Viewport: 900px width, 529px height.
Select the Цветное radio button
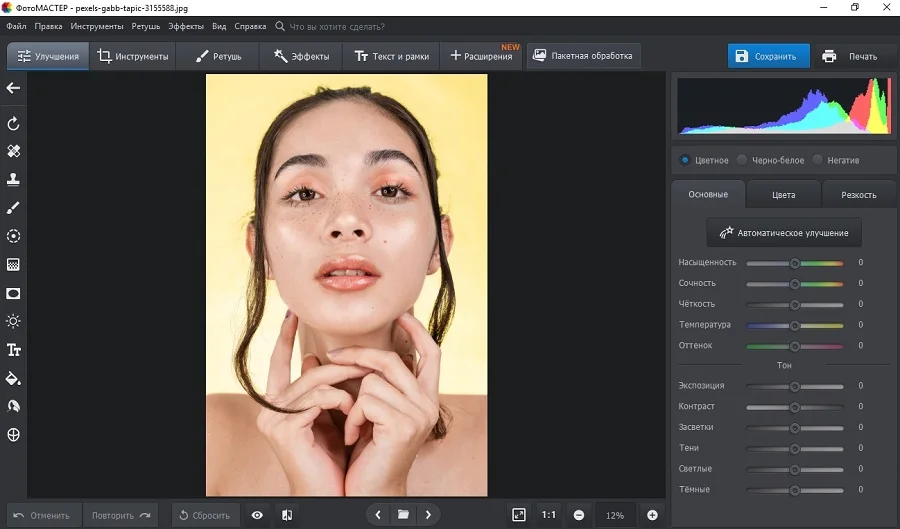coord(684,160)
